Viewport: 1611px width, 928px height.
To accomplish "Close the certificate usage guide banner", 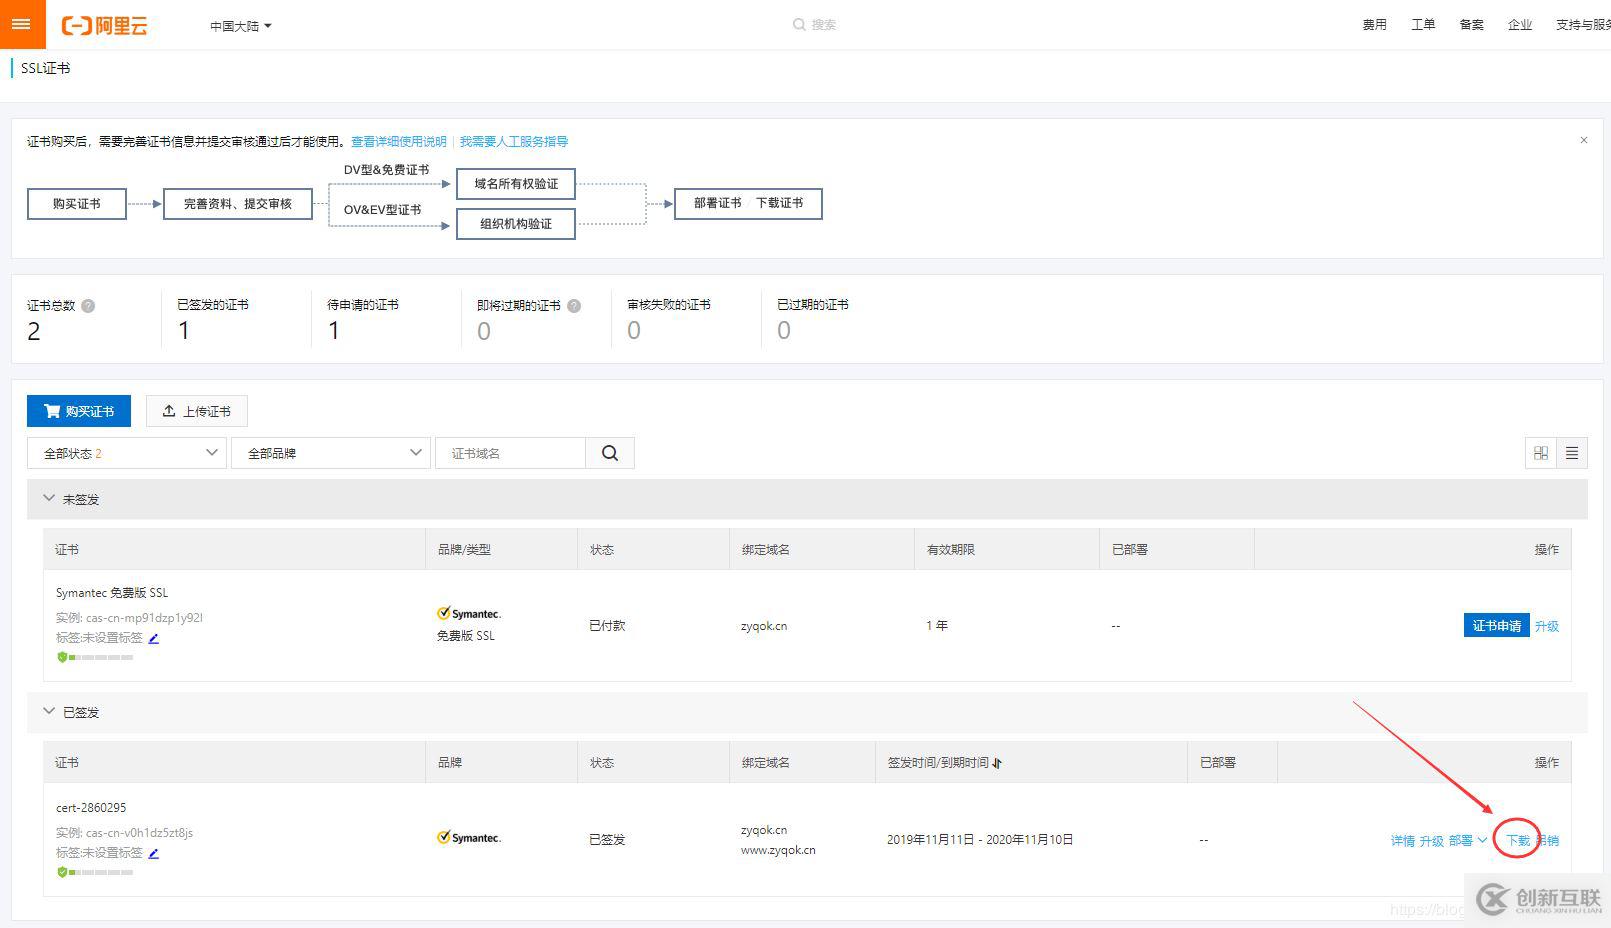I will (1583, 140).
